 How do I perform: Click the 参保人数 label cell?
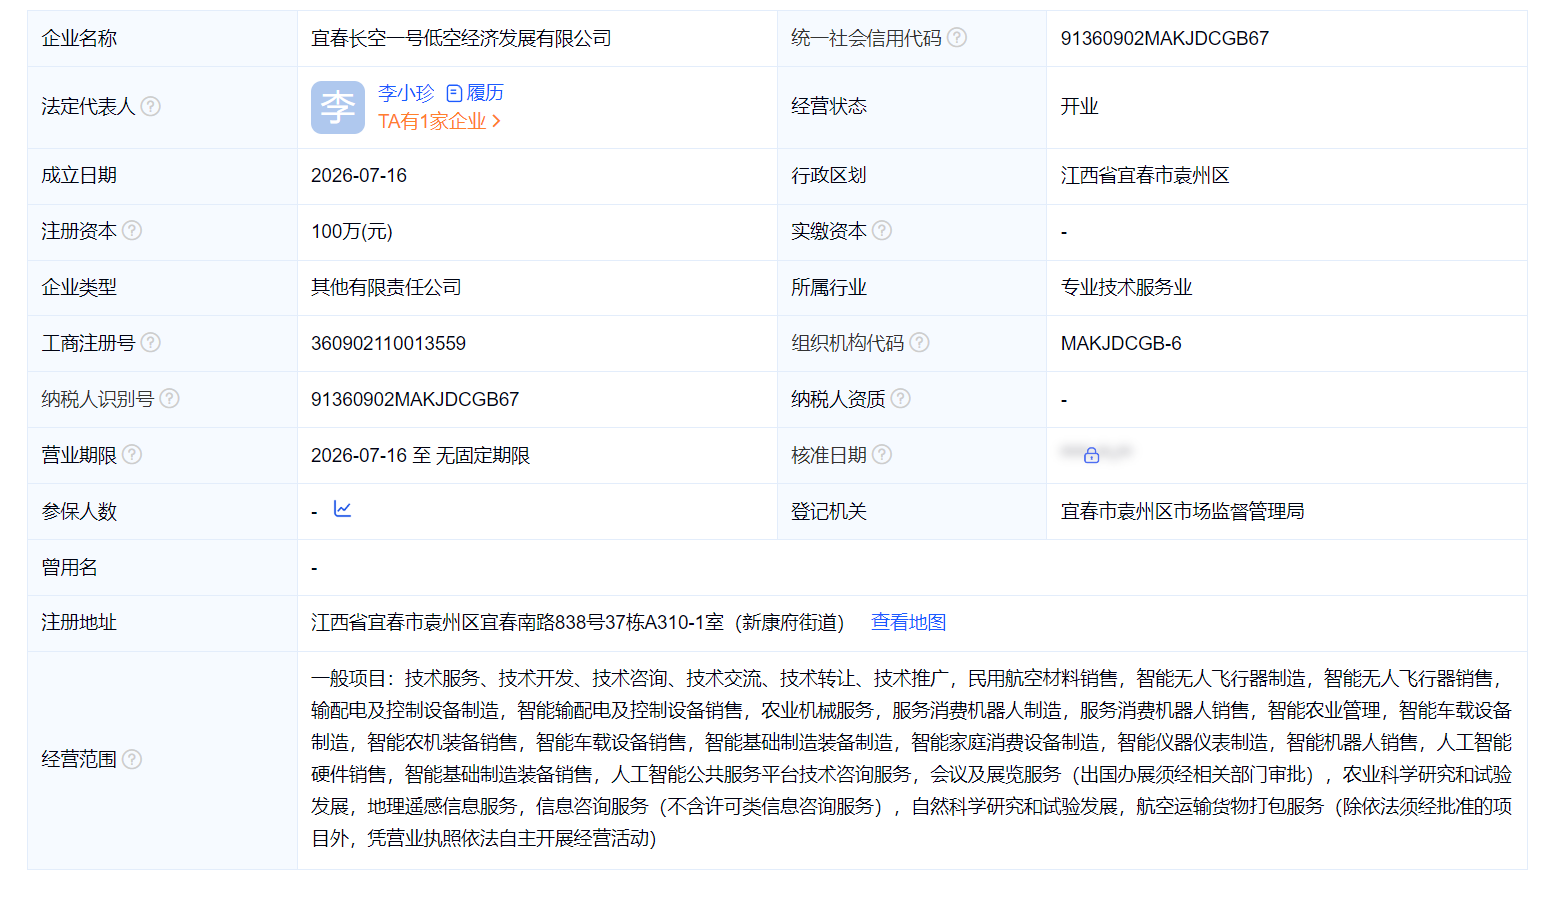tap(162, 511)
